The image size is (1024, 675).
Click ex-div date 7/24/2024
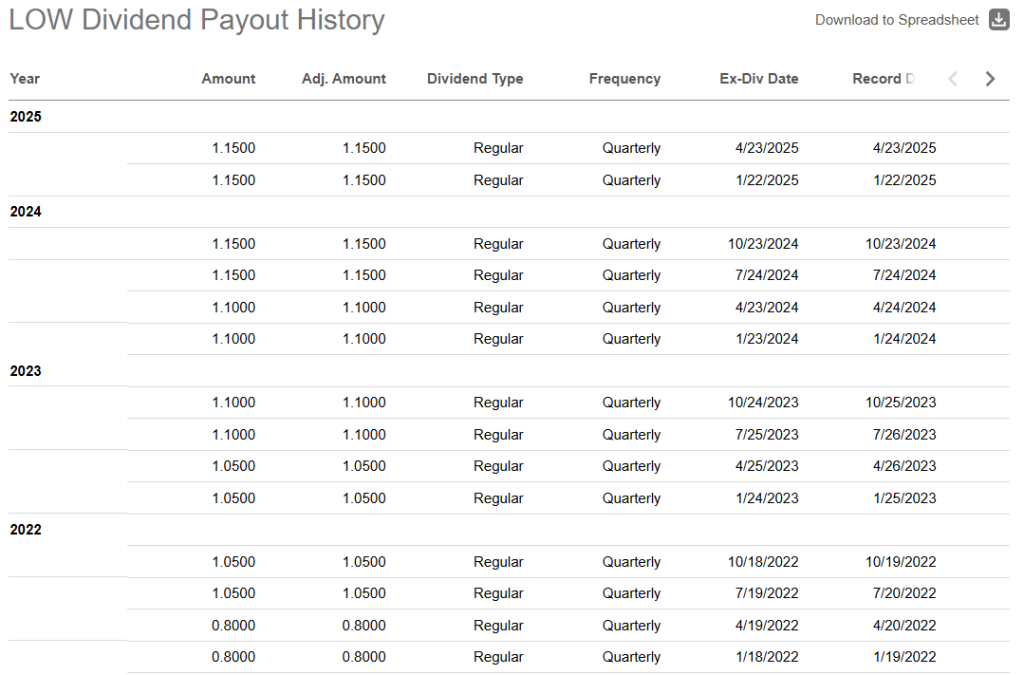point(767,275)
